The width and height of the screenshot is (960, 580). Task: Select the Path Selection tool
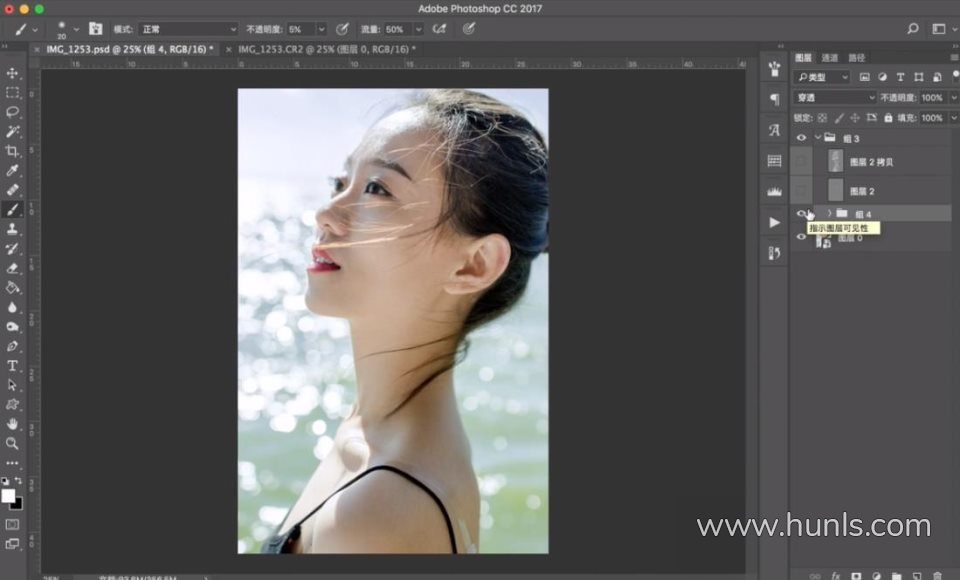pyautogui.click(x=12, y=385)
